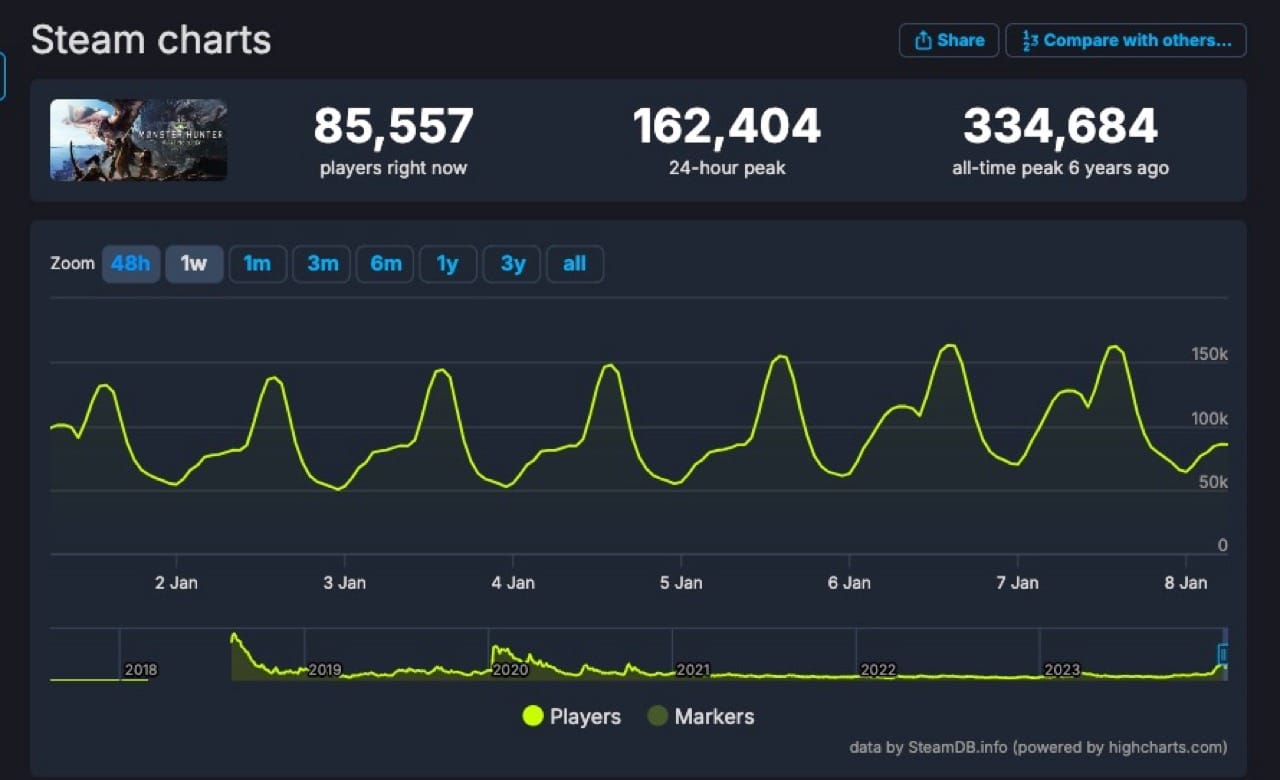Click 2021 in the navigator timeline
The width and height of the screenshot is (1280, 780).
693,670
